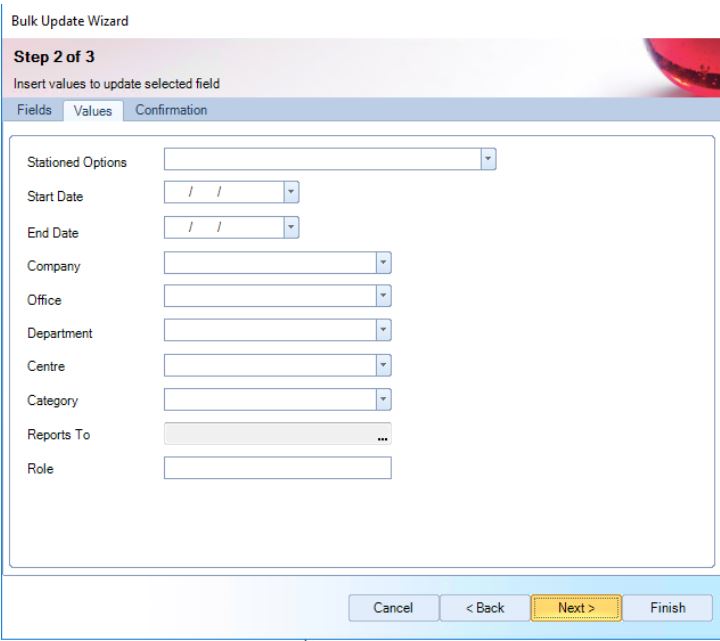Click 'Insert values to update selected field' text
Image resolution: width=720 pixels, height=641 pixels.
coord(117,84)
